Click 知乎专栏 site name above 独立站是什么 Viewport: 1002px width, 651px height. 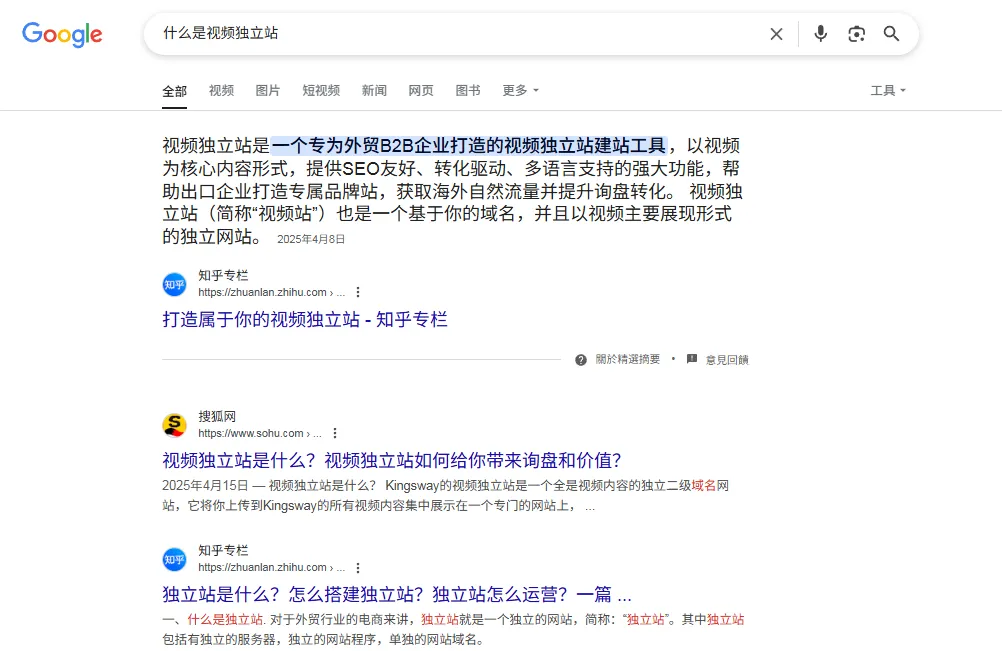223,551
